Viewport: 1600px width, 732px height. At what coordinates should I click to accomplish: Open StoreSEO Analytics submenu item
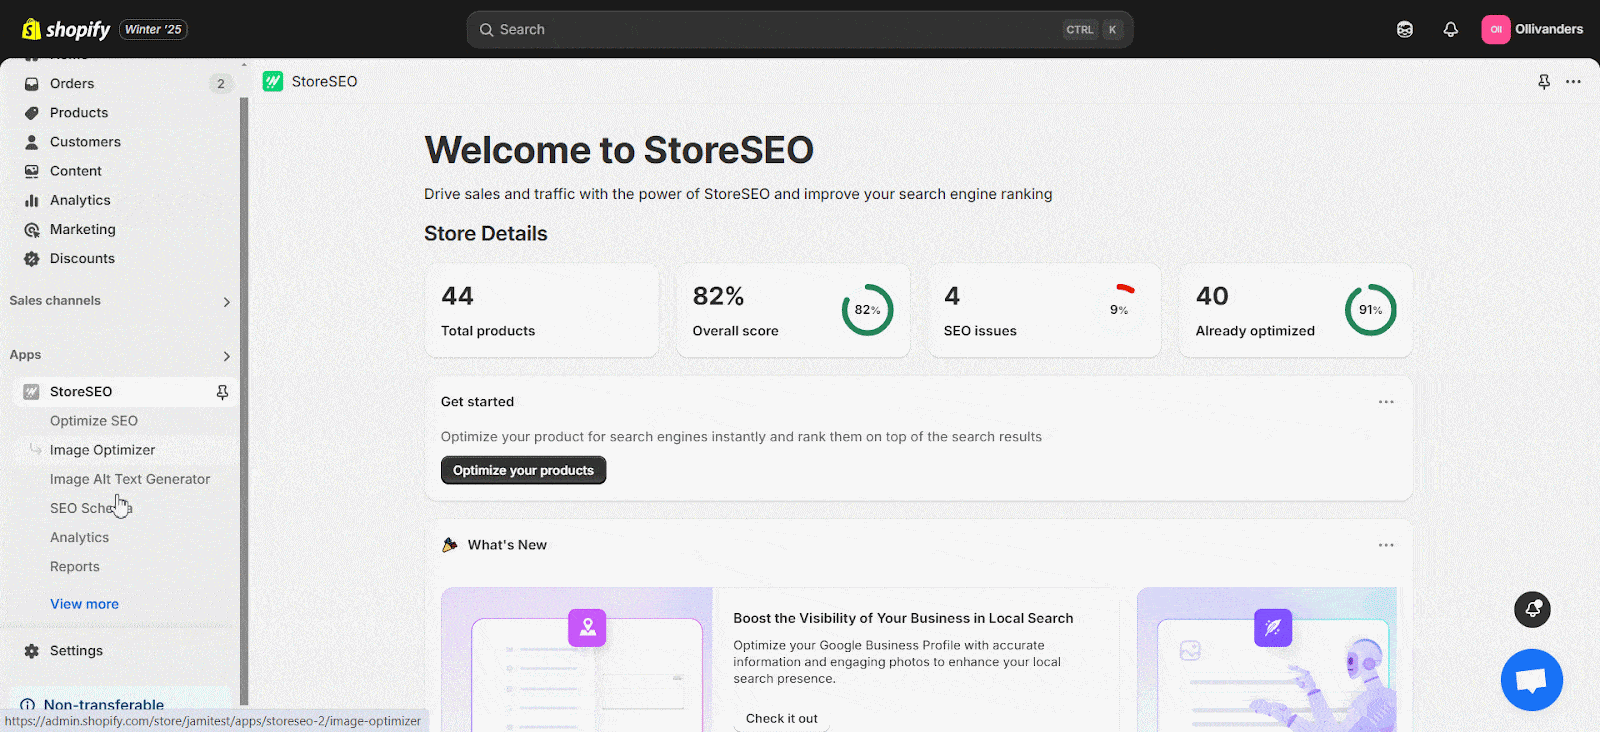coord(80,538)
